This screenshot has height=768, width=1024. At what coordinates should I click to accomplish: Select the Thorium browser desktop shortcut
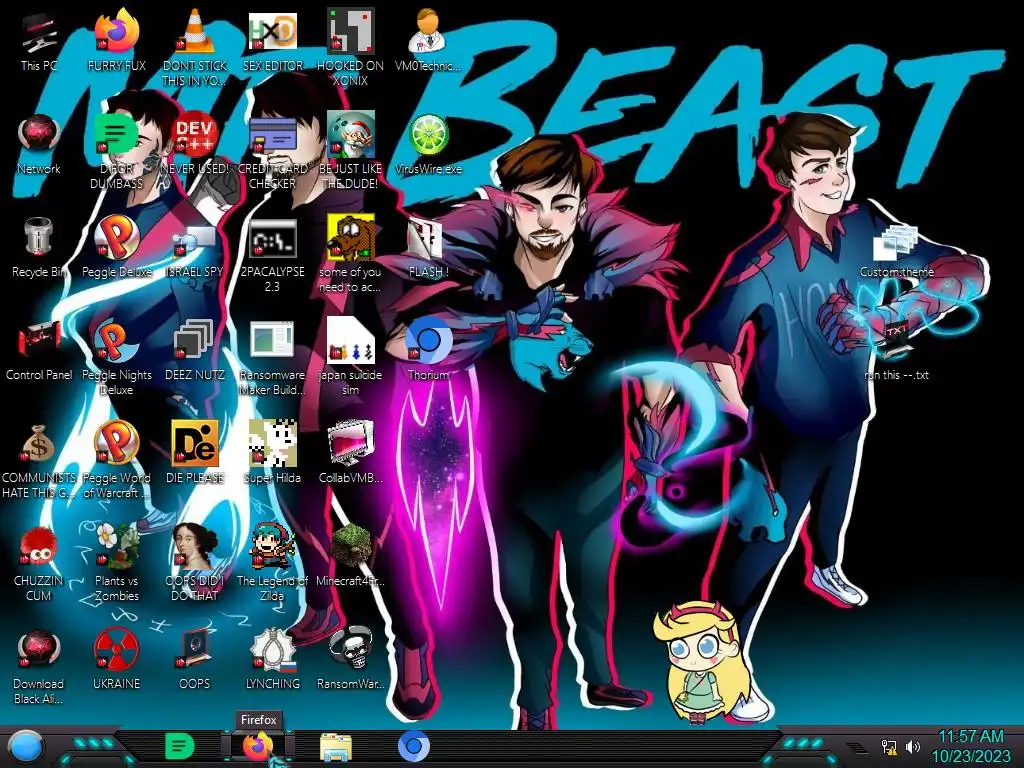point(428,340)
